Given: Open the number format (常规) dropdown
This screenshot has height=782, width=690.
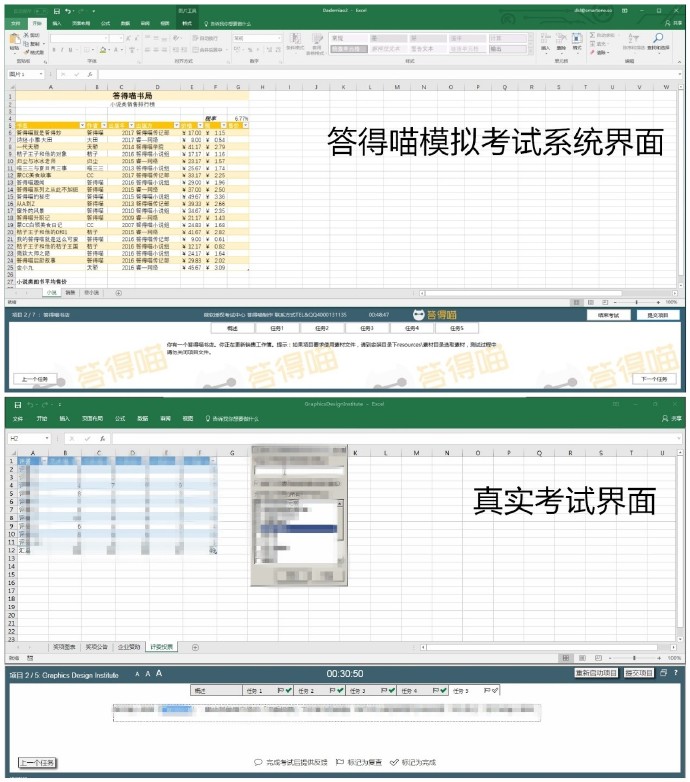Looking at the screenshot, I should (279, 38).
